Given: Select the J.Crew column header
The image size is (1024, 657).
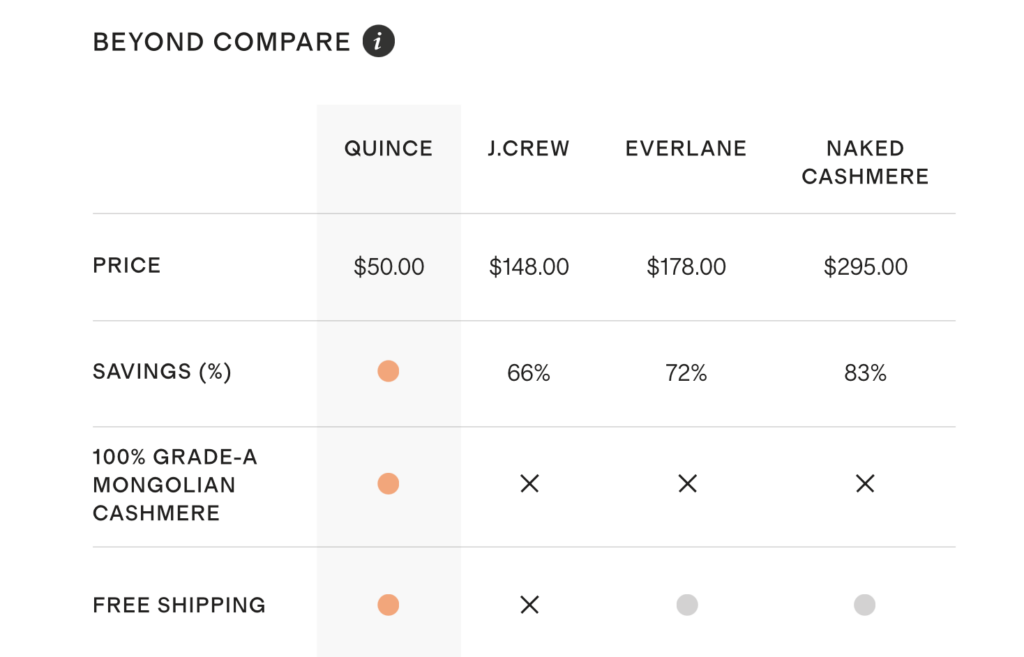Looking at the screenshot, I should point(529,149).
